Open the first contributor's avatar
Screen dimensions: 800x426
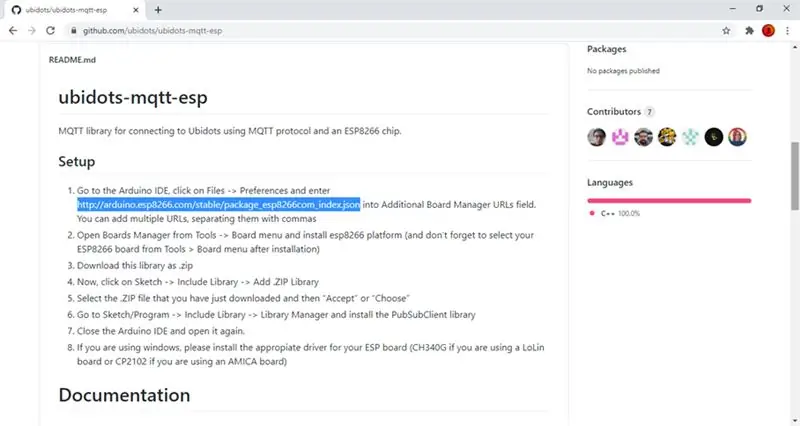(596, 137)
